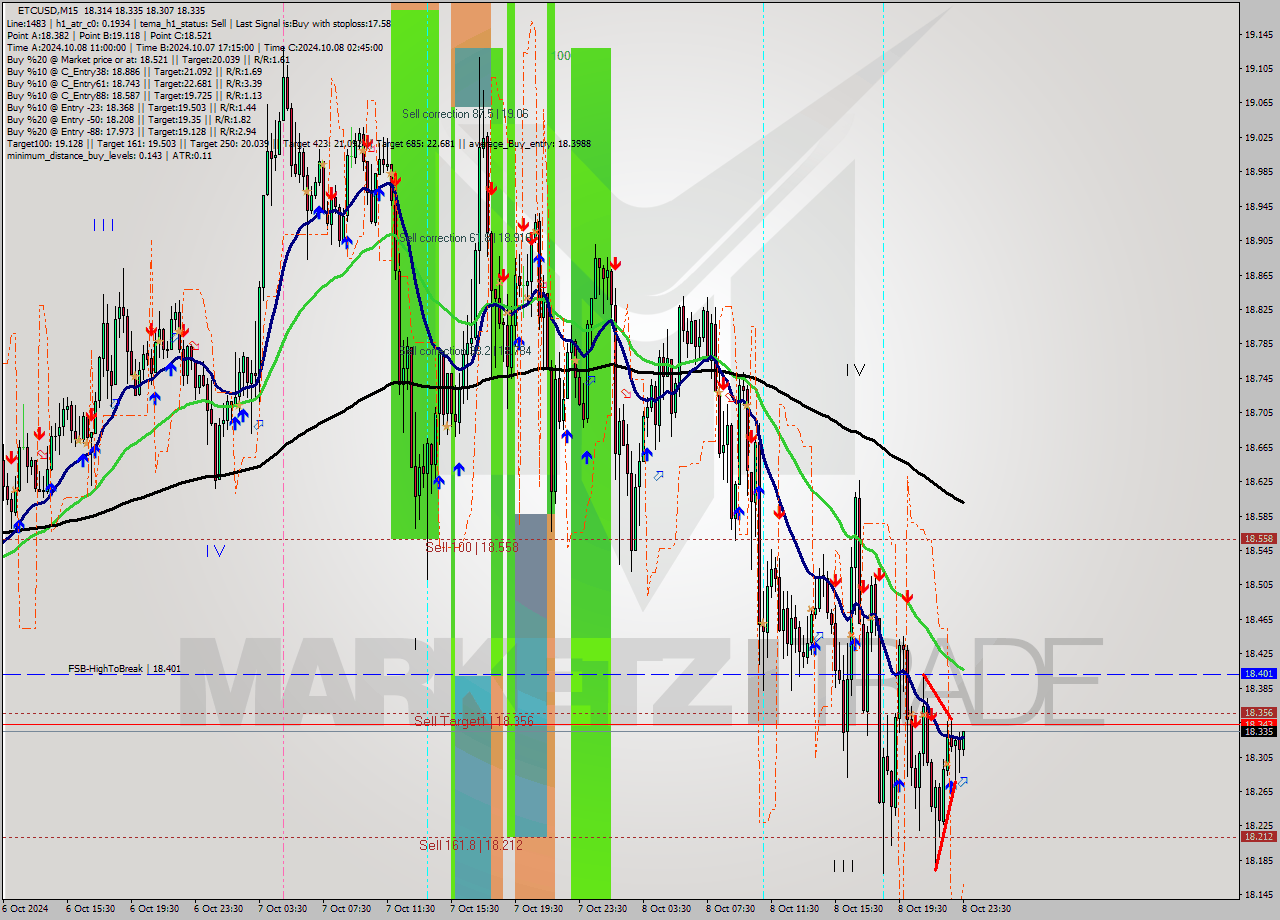Click the green '100' label near chart top
This screenshot has width=1280, height=920.
561,56
